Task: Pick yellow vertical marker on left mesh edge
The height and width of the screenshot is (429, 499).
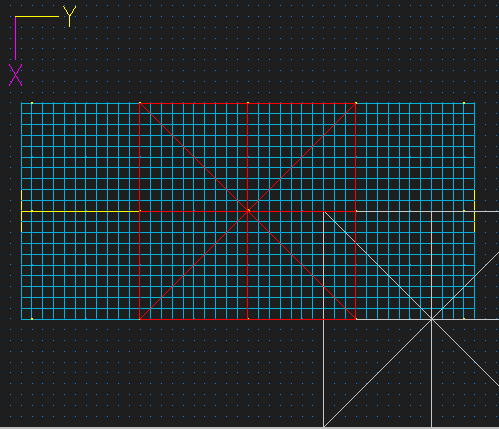Action: pos(21,211)
